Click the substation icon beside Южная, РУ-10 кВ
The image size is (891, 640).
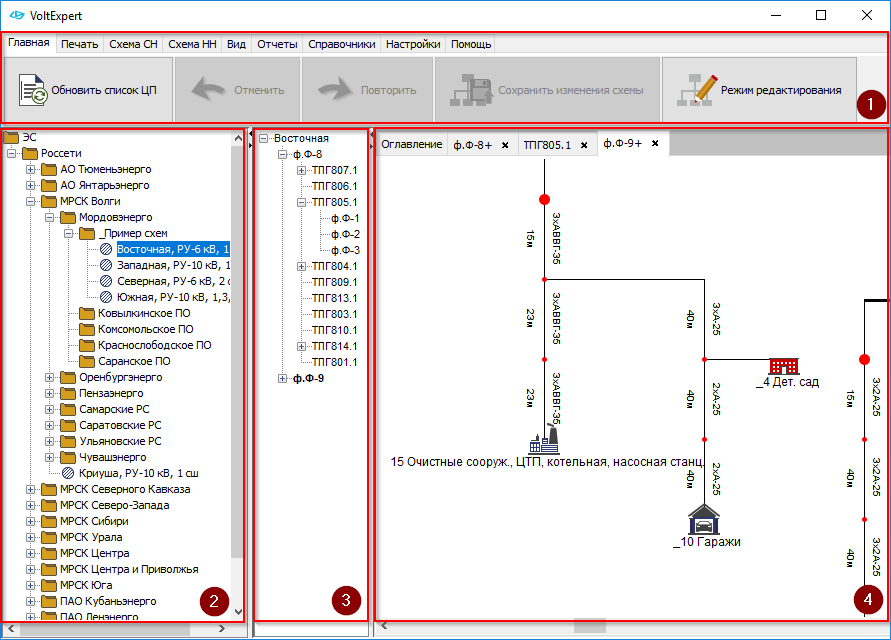point(106,297)
